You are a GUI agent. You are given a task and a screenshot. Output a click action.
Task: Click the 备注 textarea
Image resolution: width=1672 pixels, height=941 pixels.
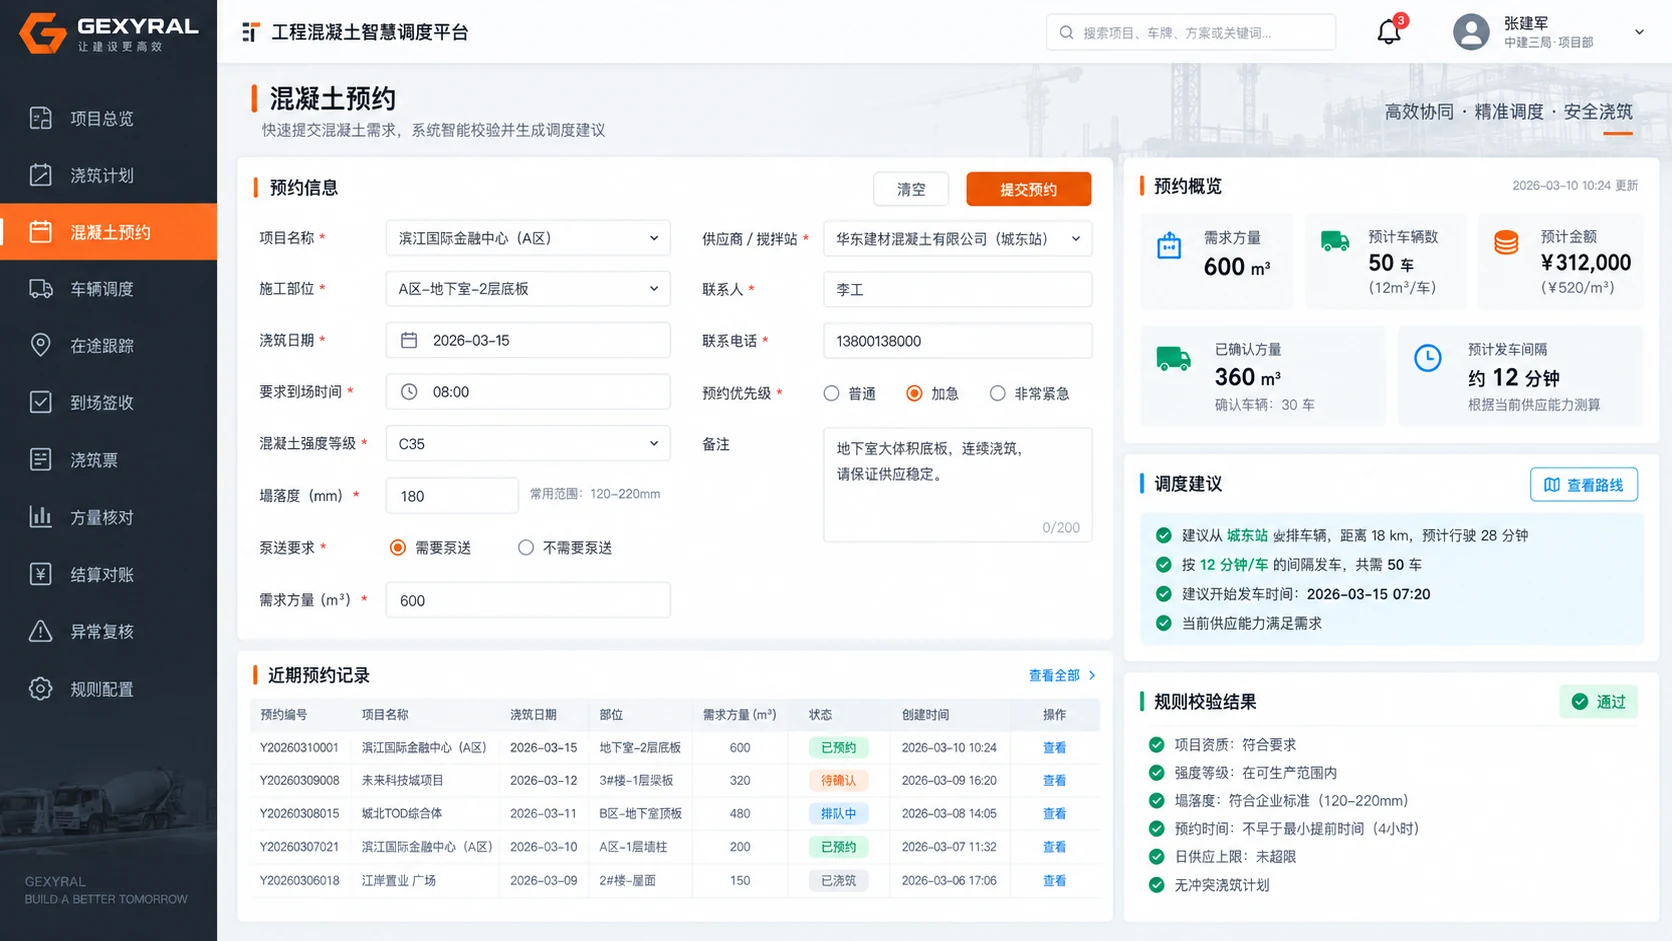957,485
